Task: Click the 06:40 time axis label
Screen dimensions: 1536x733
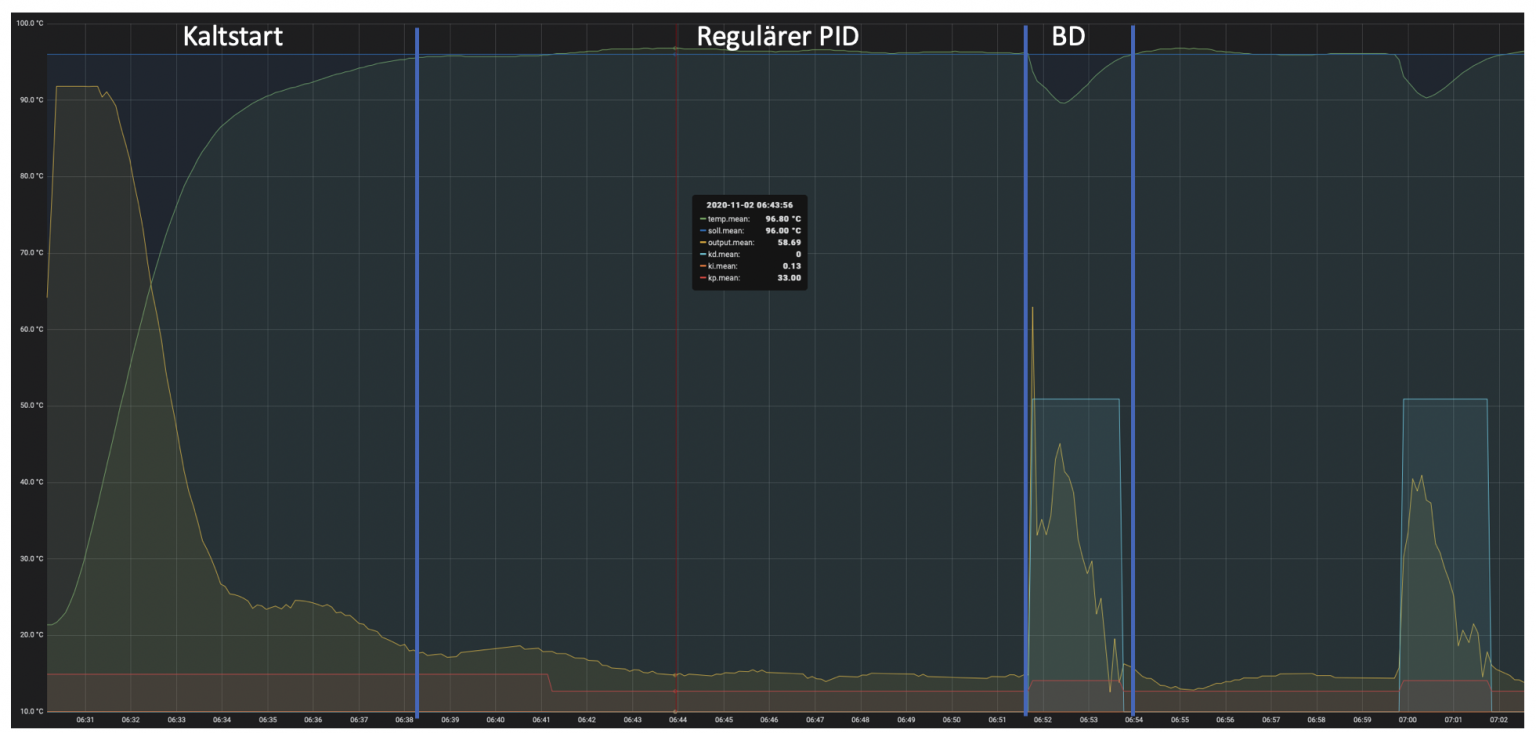Action: 495,720
